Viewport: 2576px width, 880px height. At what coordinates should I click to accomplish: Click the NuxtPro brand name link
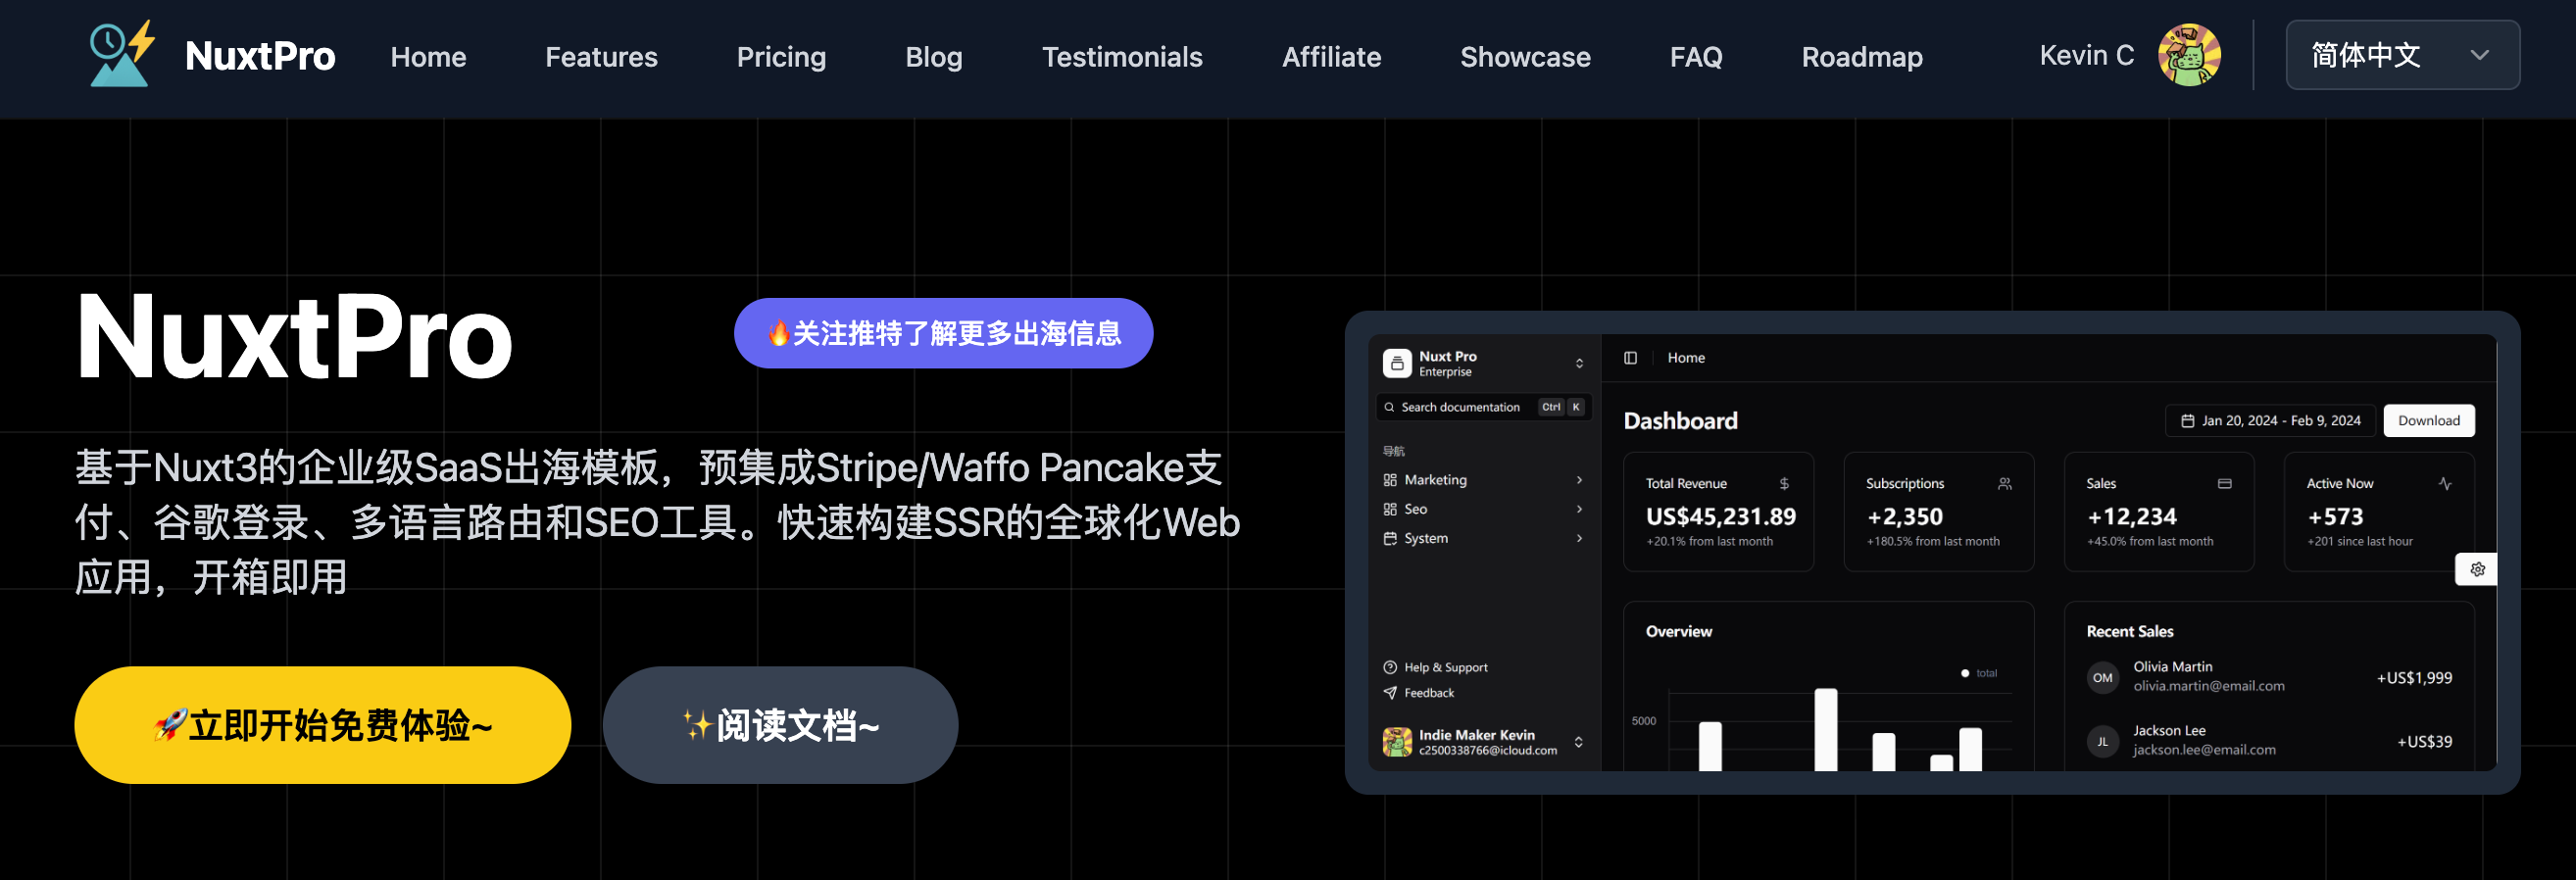coord(260,56)
